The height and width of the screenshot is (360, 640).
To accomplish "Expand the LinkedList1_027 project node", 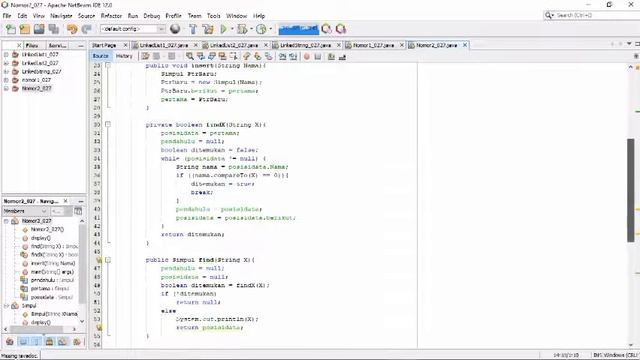I will 6,54.
